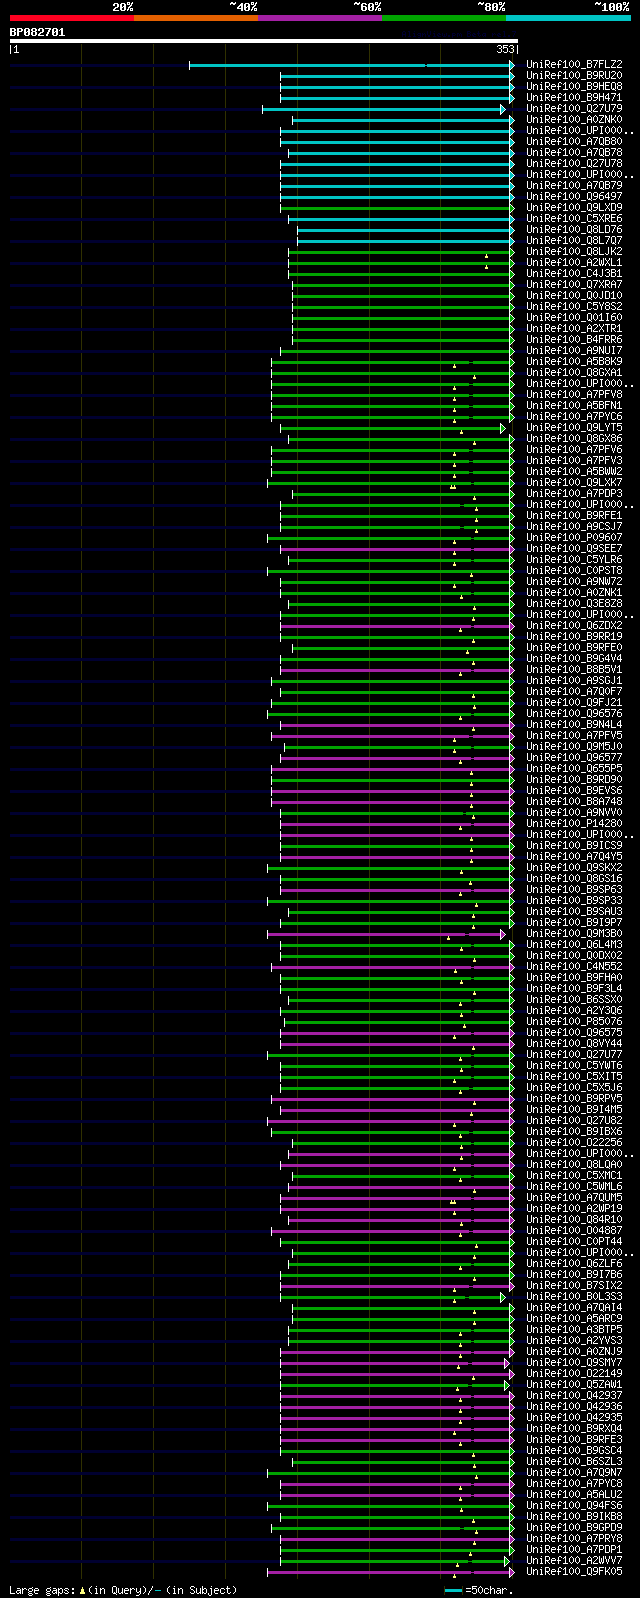
Task: Open hit UniRef100_Q27U79
Action: (x=574, y=109)
